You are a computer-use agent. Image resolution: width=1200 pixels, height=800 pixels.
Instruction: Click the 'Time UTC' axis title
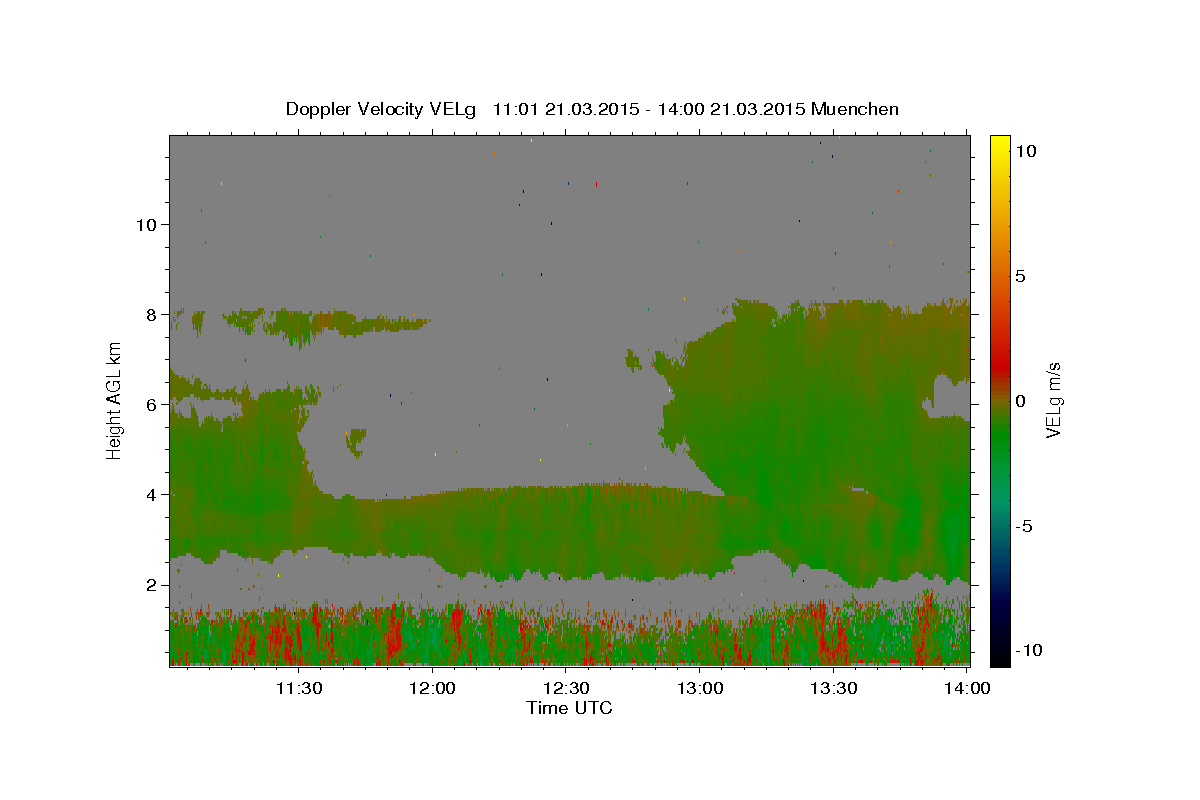pos(569,708)
